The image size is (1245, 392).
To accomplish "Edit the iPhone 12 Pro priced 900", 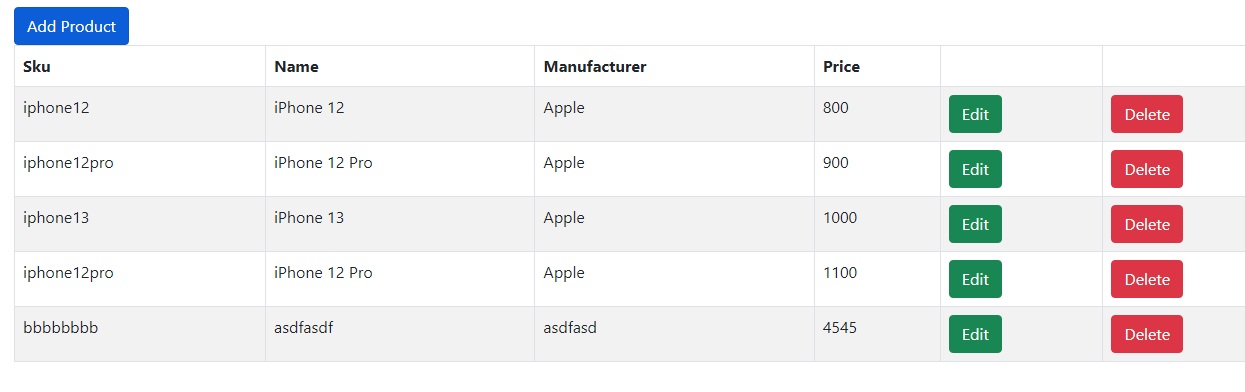I will click(x=975, y=169).
